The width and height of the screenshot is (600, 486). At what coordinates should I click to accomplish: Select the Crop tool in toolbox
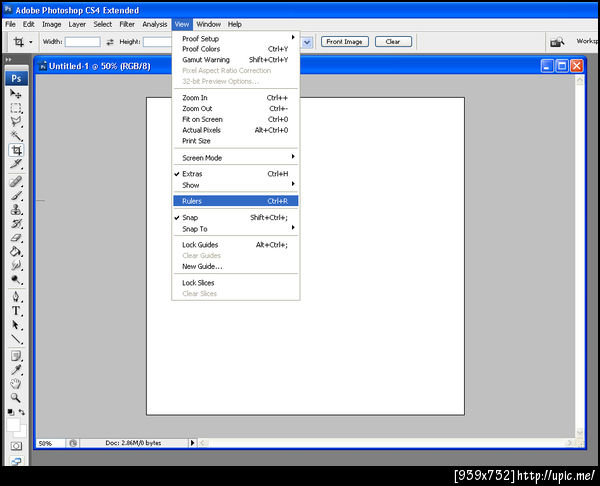16,150
